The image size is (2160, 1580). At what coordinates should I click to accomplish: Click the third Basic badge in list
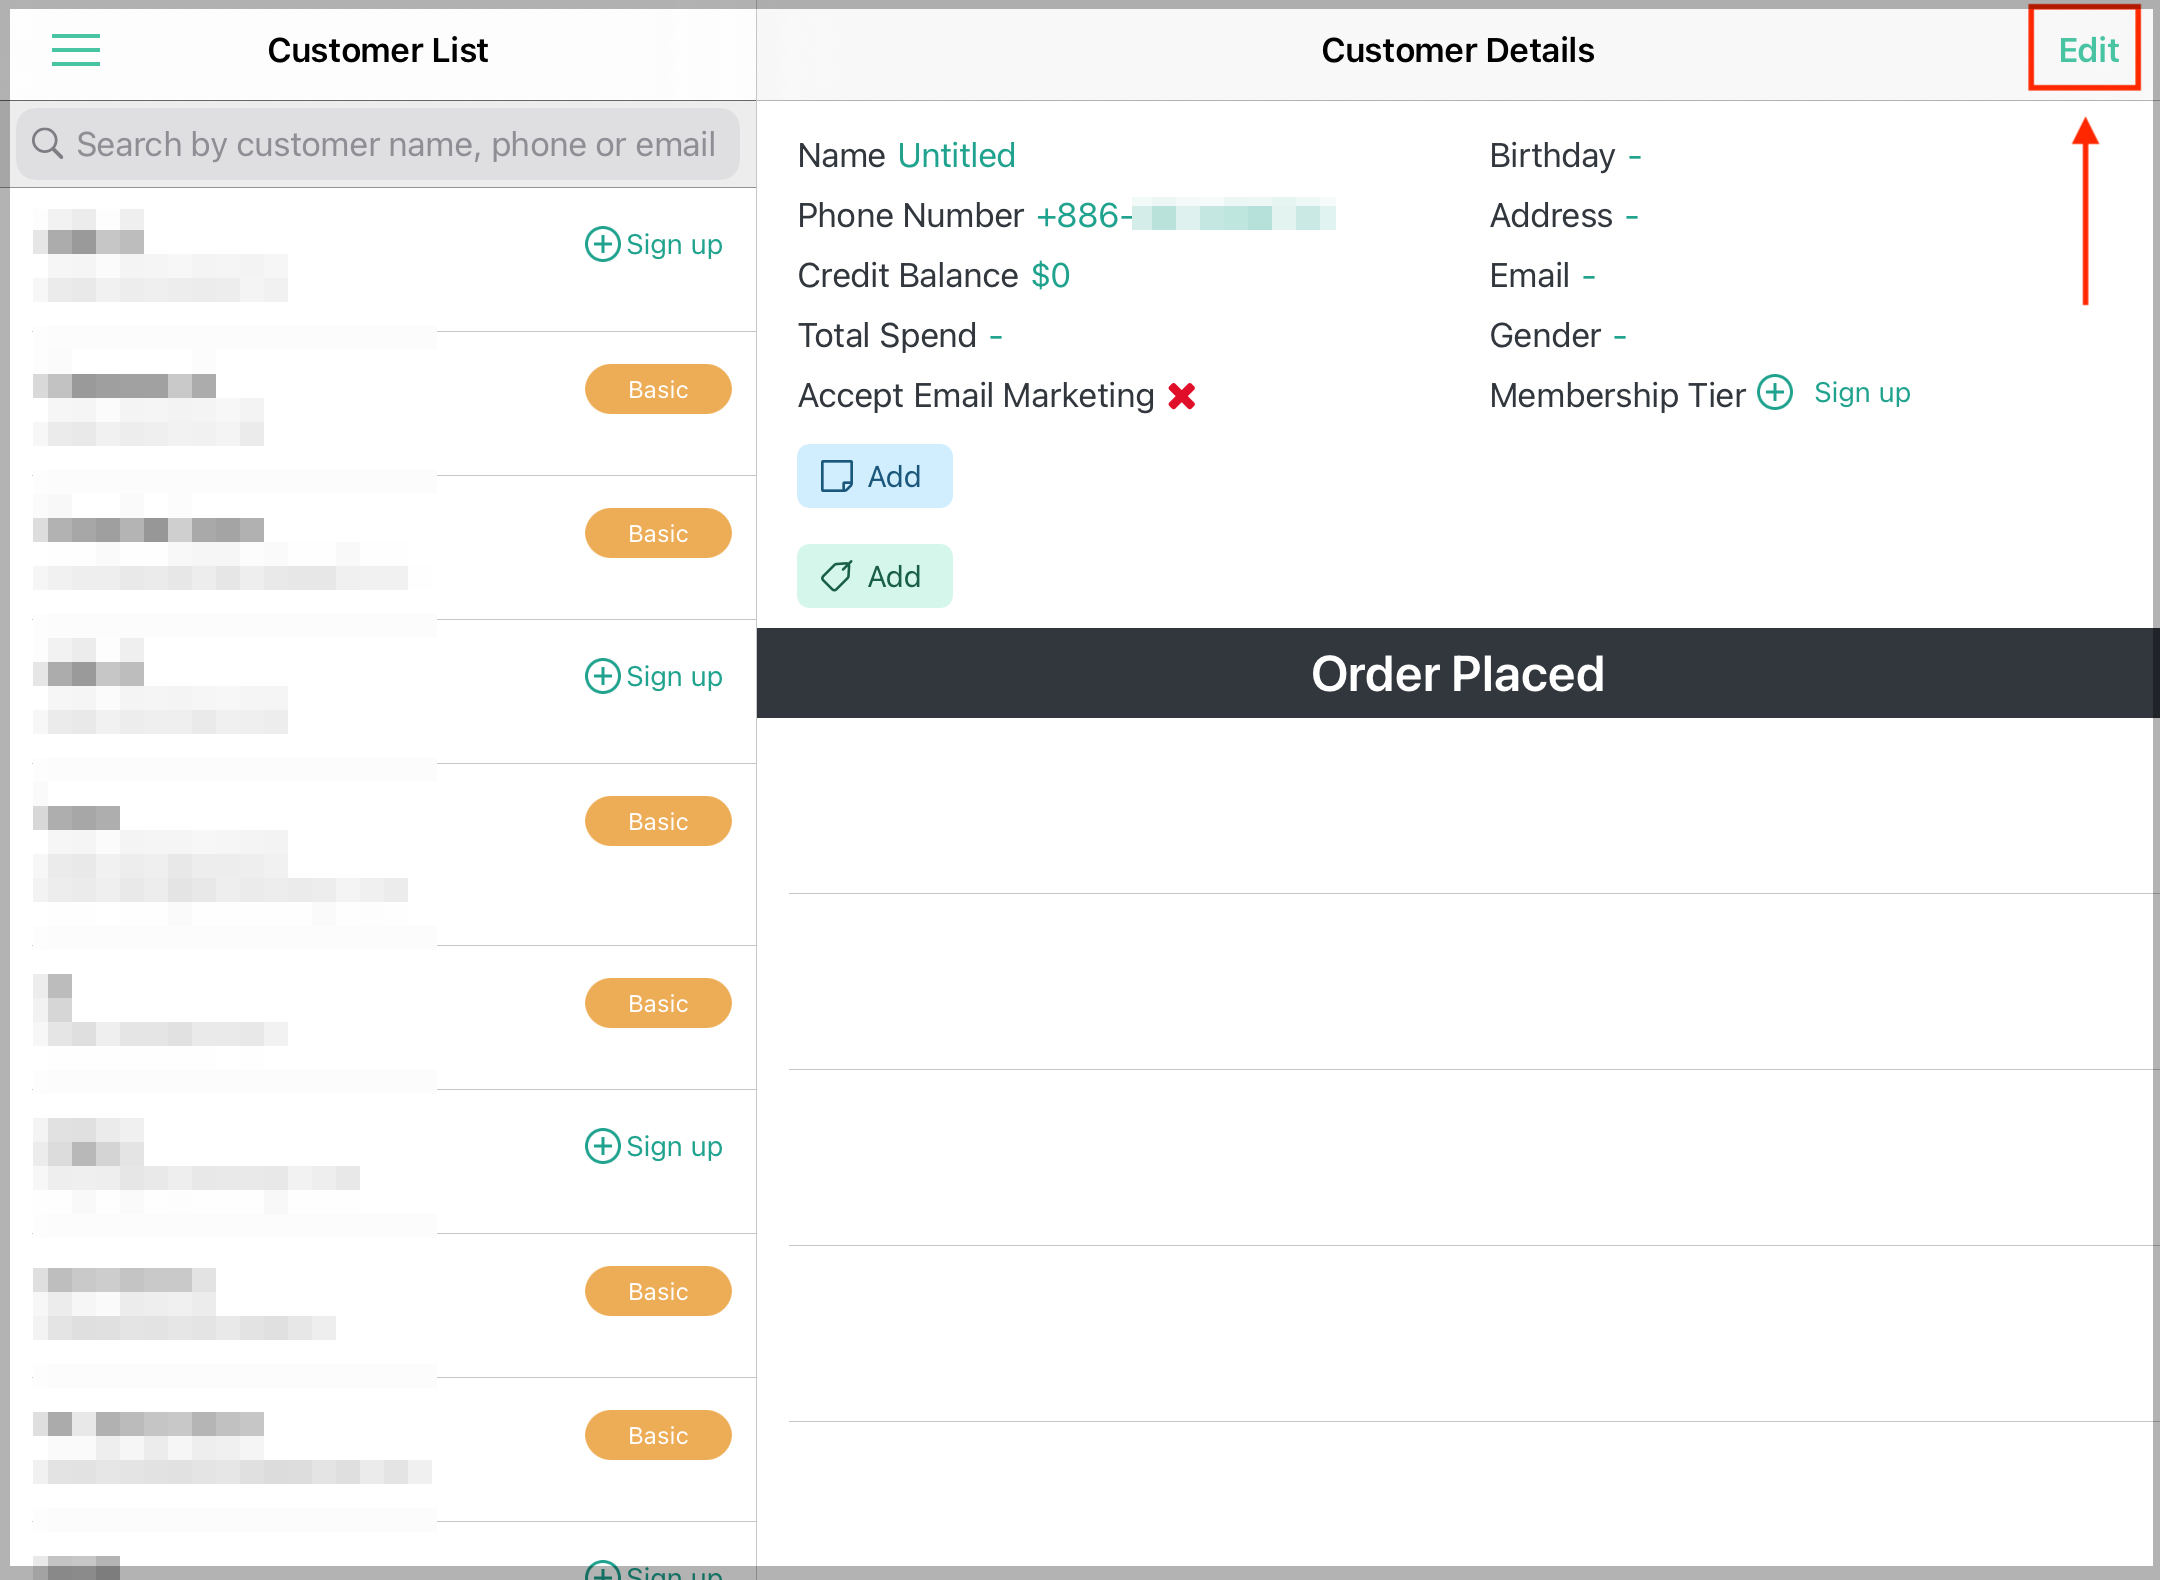point(658,821)
